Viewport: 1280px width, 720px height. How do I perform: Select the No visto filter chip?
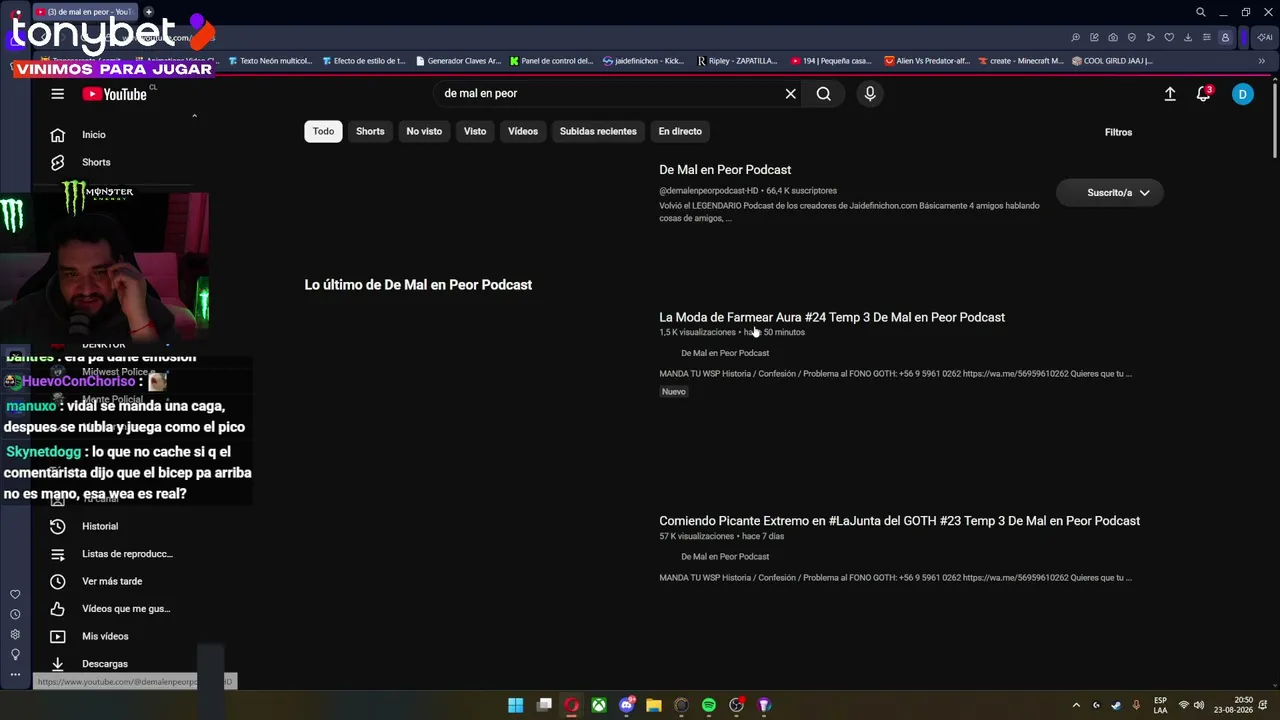424,132
